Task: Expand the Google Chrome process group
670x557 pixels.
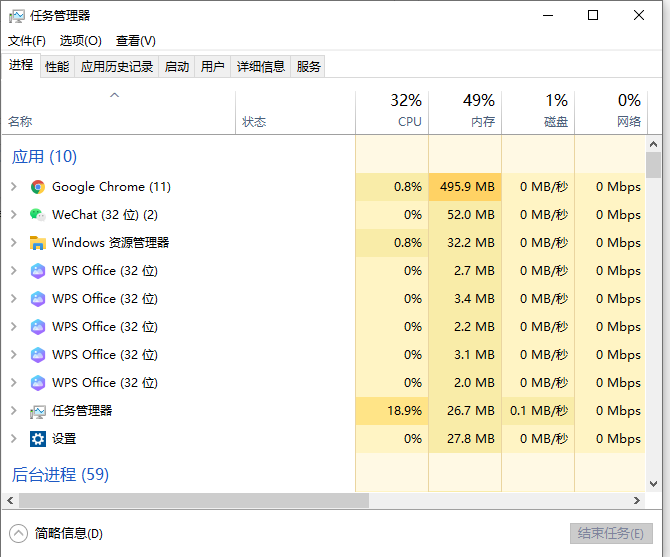Action: pyautogui.click(x=13, y=187)
